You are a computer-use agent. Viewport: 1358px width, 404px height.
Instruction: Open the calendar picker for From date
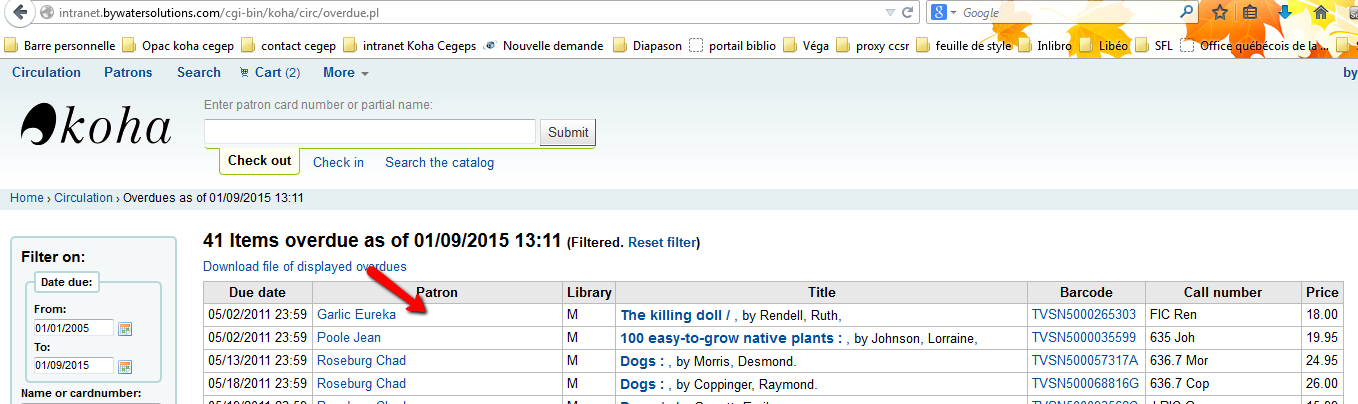coord(125,329)
